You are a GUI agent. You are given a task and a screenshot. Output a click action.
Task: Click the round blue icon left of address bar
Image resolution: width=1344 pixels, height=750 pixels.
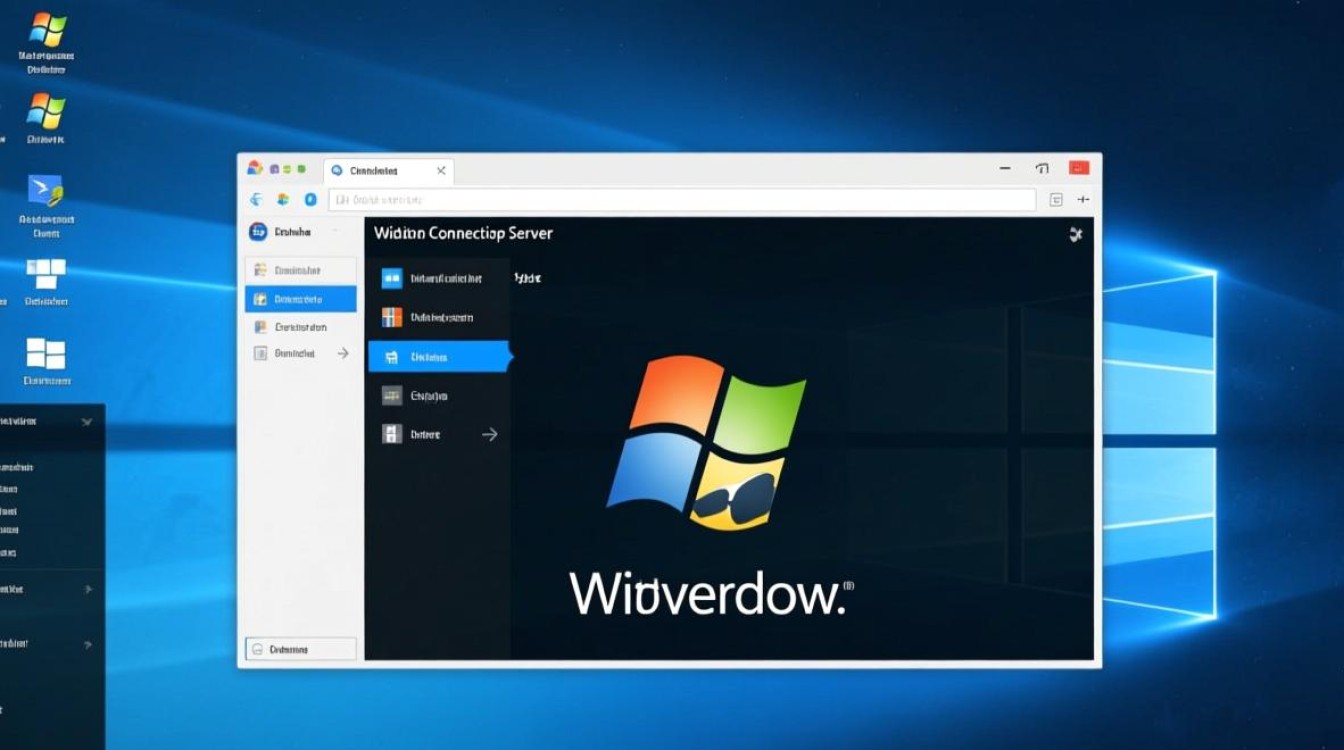coord(310,199)
